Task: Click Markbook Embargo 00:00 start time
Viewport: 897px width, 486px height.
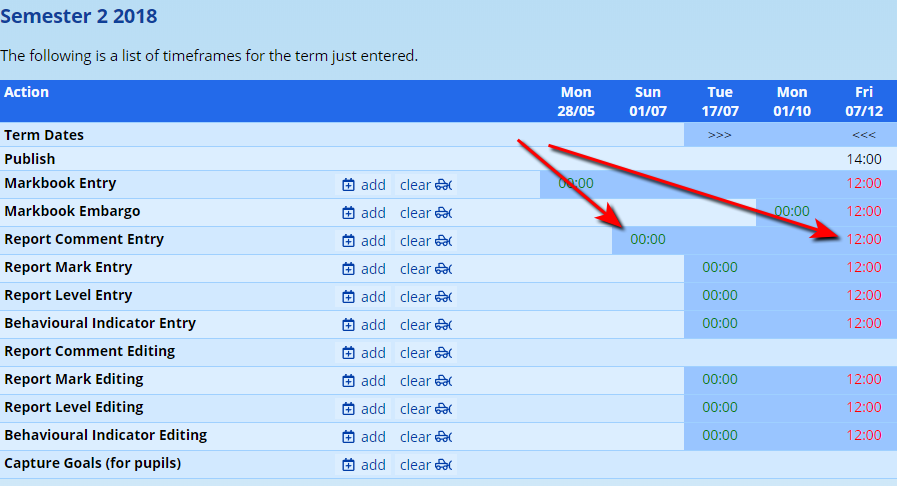Action: [x=792, y=212]
